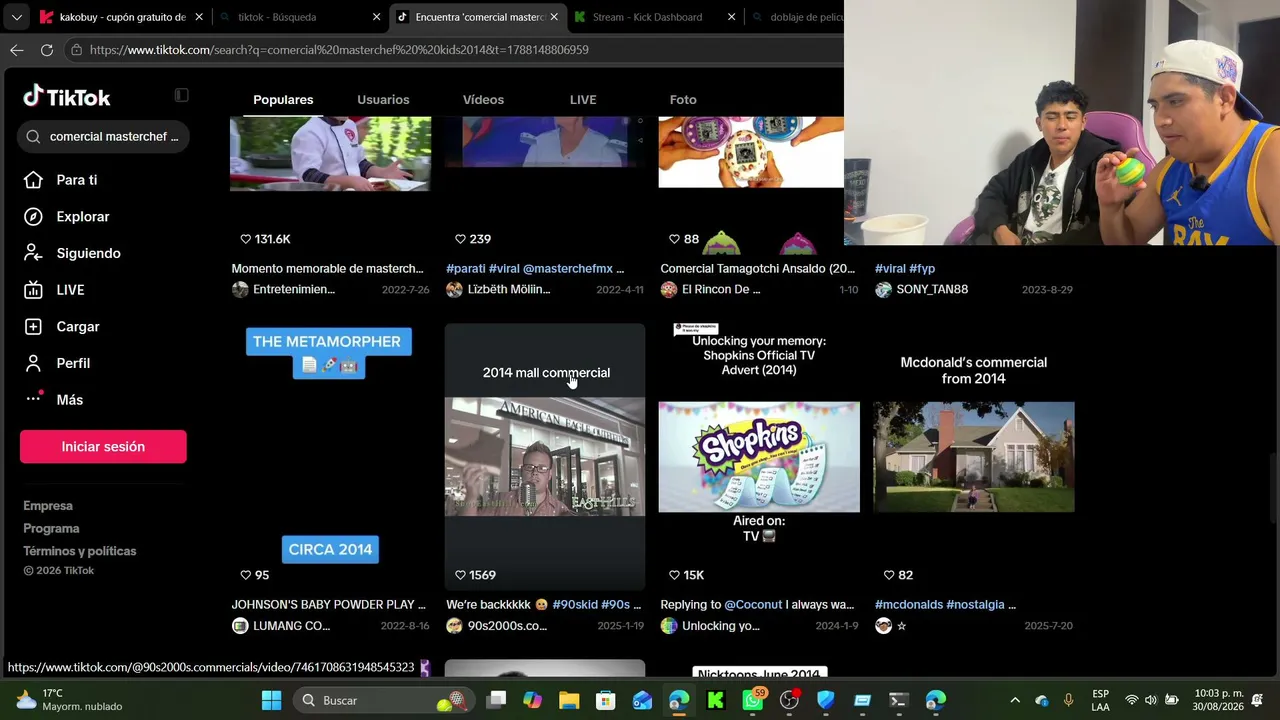Open Microsoft Store from taskbar
Viewport: 1280px width, 720px height.
pos(605,700)
